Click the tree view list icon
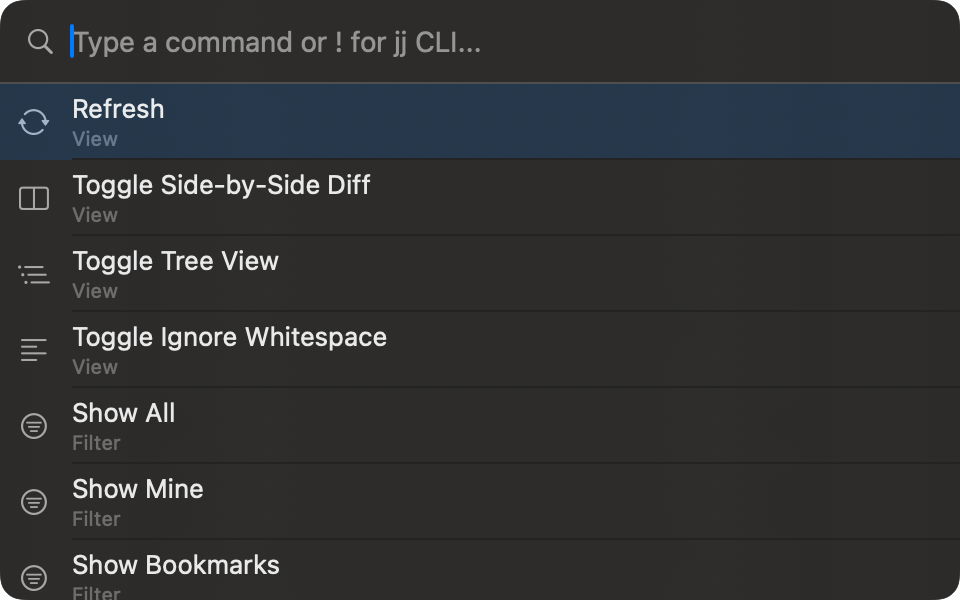Screen dimensions: 960x600 pos(34,273)
